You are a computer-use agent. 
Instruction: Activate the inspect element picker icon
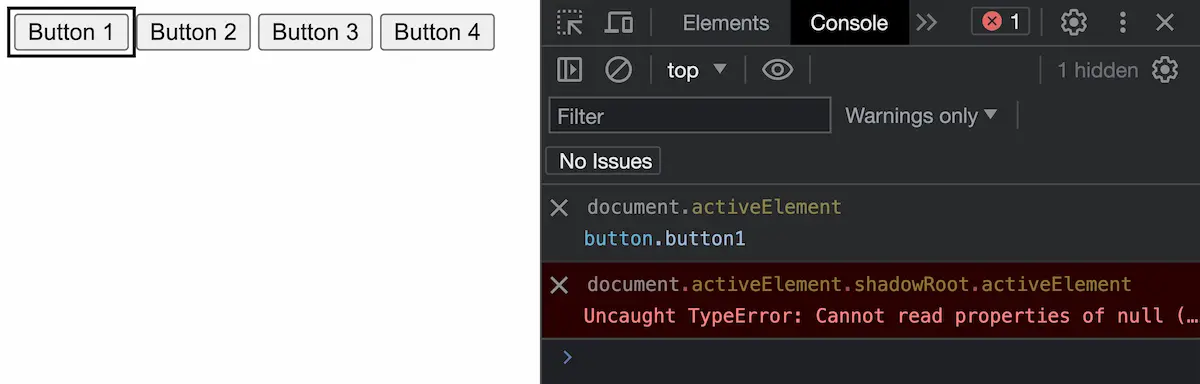click(570, 22)
